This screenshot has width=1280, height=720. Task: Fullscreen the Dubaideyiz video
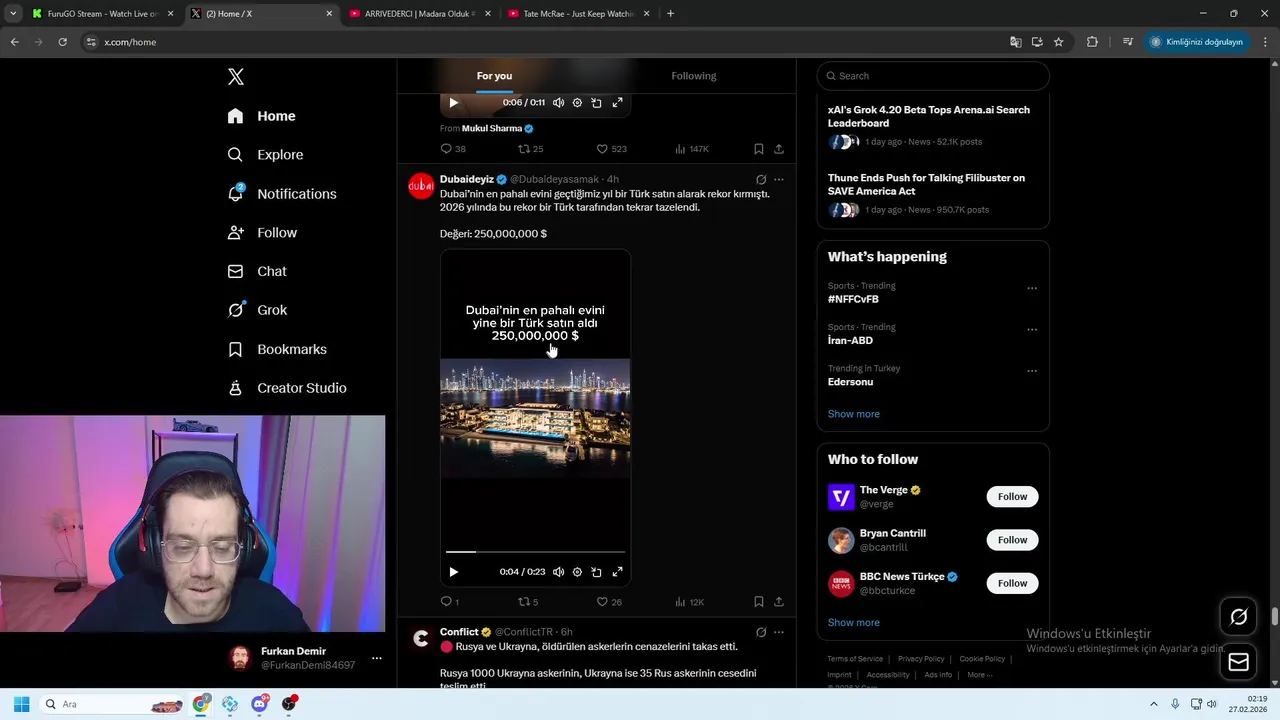tap(617, 572)
